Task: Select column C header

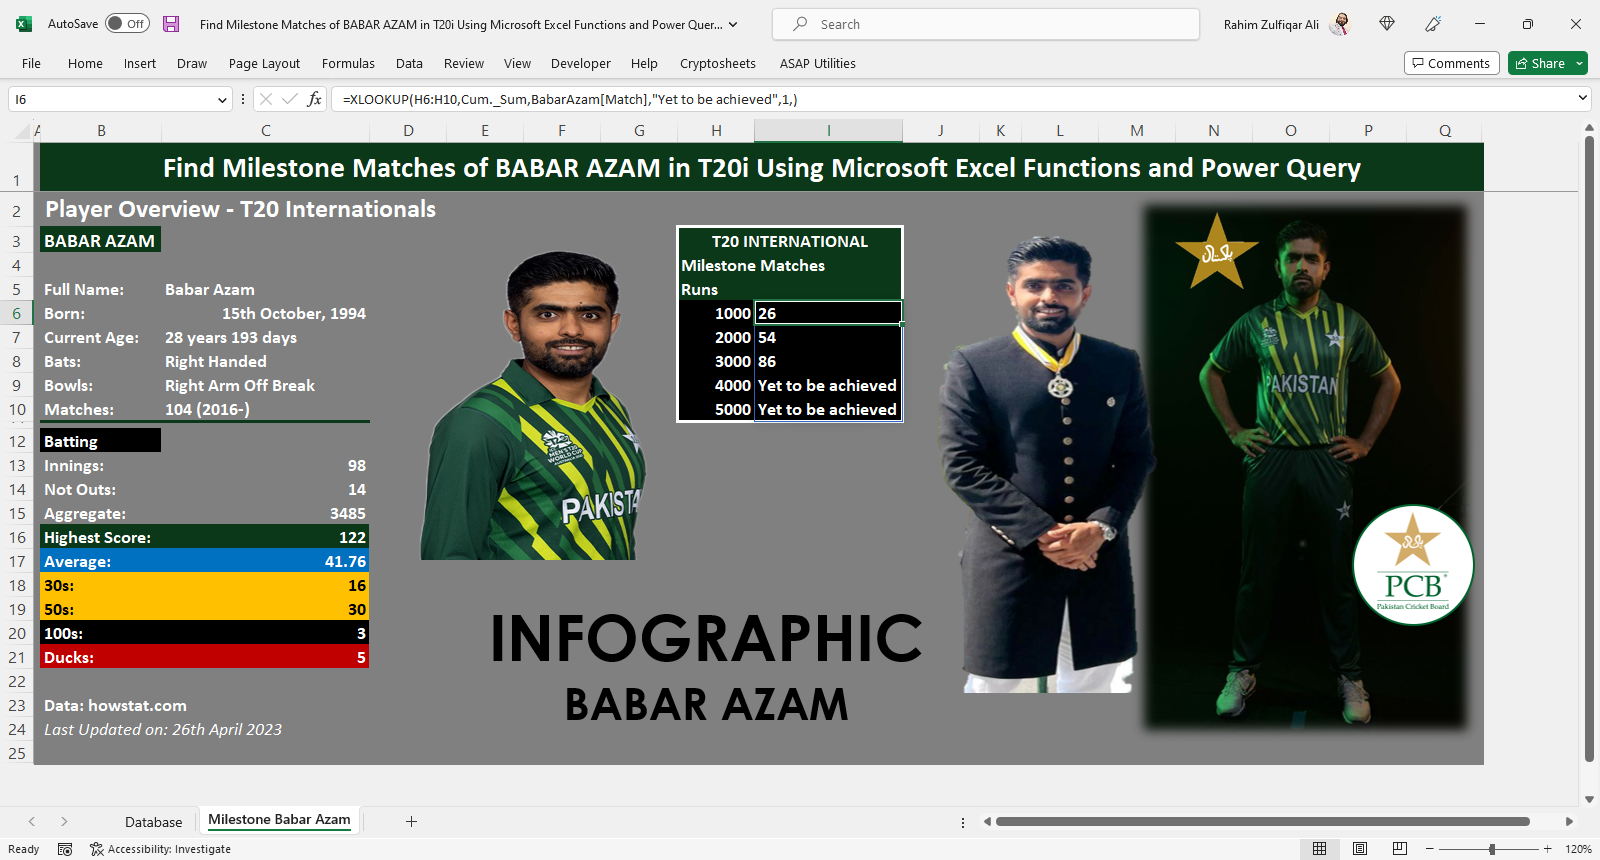Action: pyautogui.click(x=265, y=130)
